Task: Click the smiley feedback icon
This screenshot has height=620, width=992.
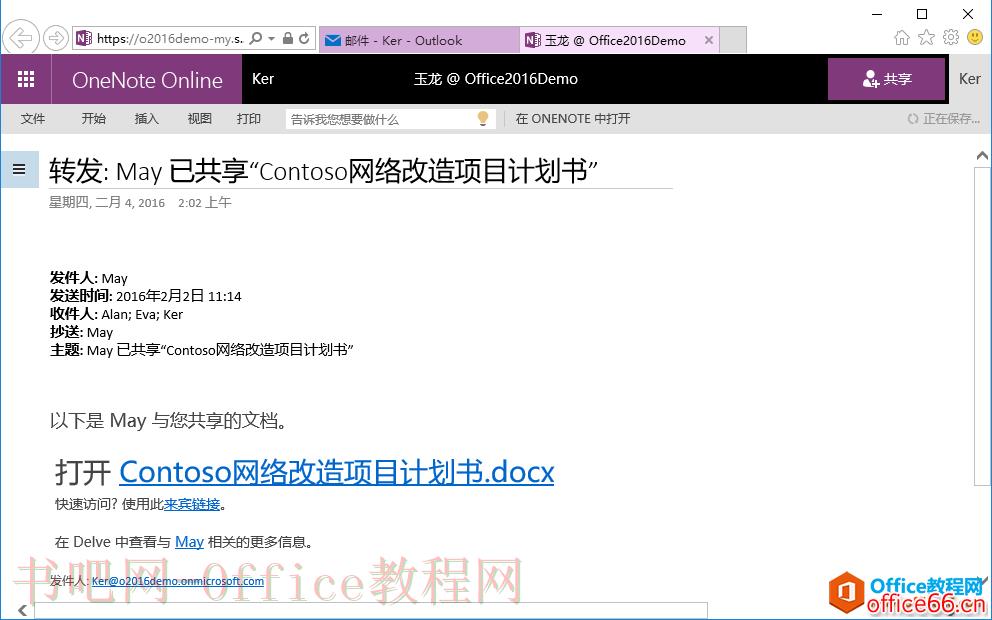Action: pyautogui.click(x=975, y=38)
